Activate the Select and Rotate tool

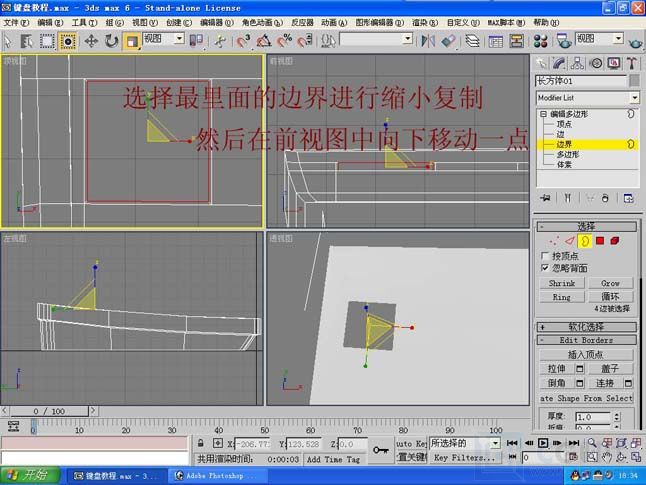point(111,41)
